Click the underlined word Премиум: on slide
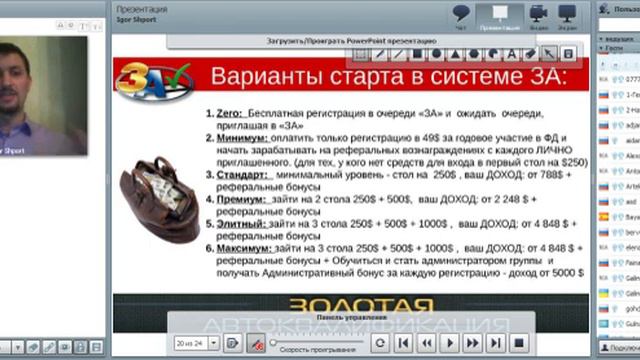 [241, 199]
